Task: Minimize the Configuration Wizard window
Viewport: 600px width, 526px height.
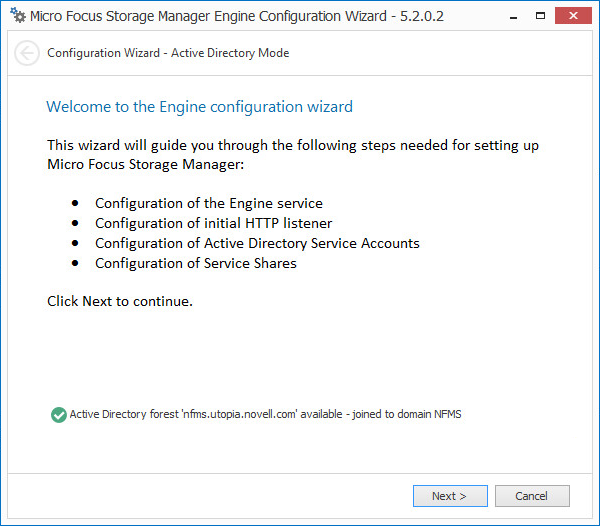Action: tap(511, 16)
